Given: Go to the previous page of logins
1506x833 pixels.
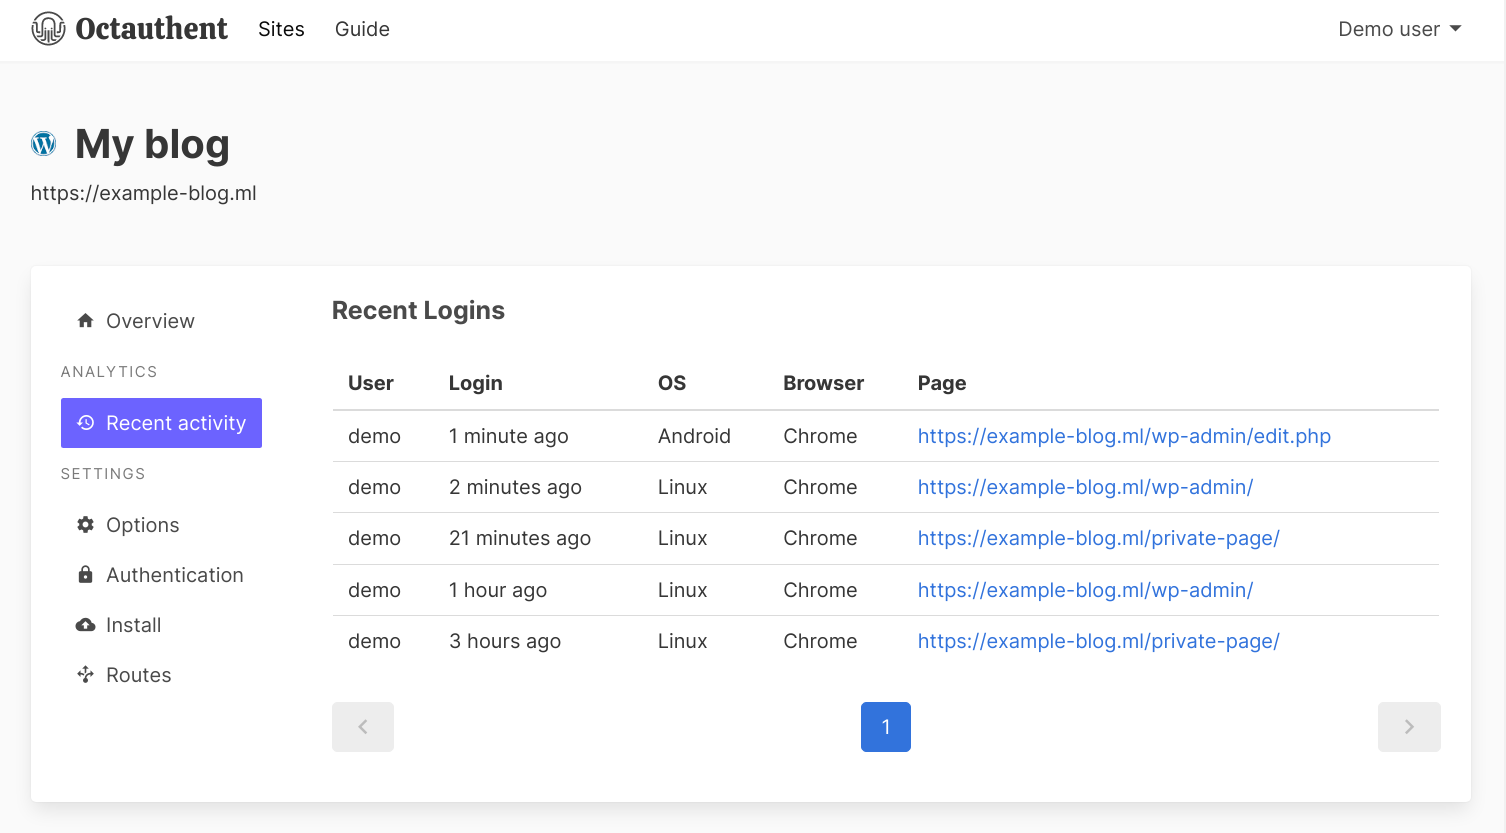Looking at the screenshot, I should [x=363, y=727].
